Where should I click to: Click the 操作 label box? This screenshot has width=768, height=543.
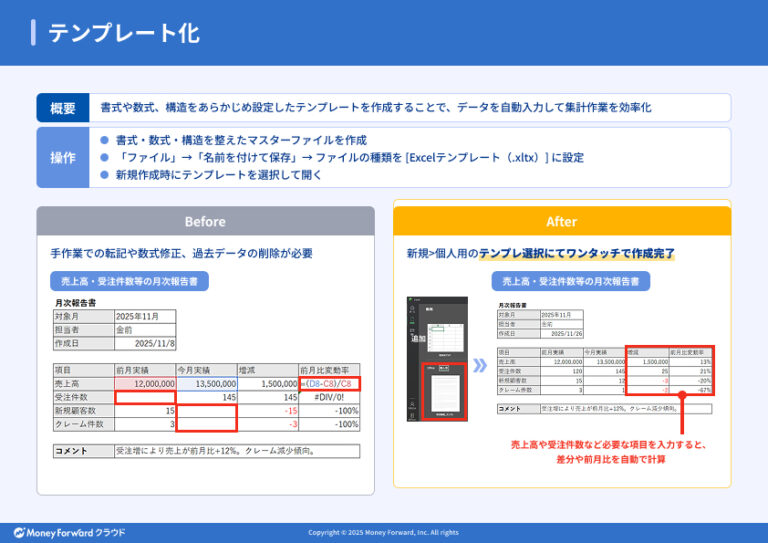(63, 158)
